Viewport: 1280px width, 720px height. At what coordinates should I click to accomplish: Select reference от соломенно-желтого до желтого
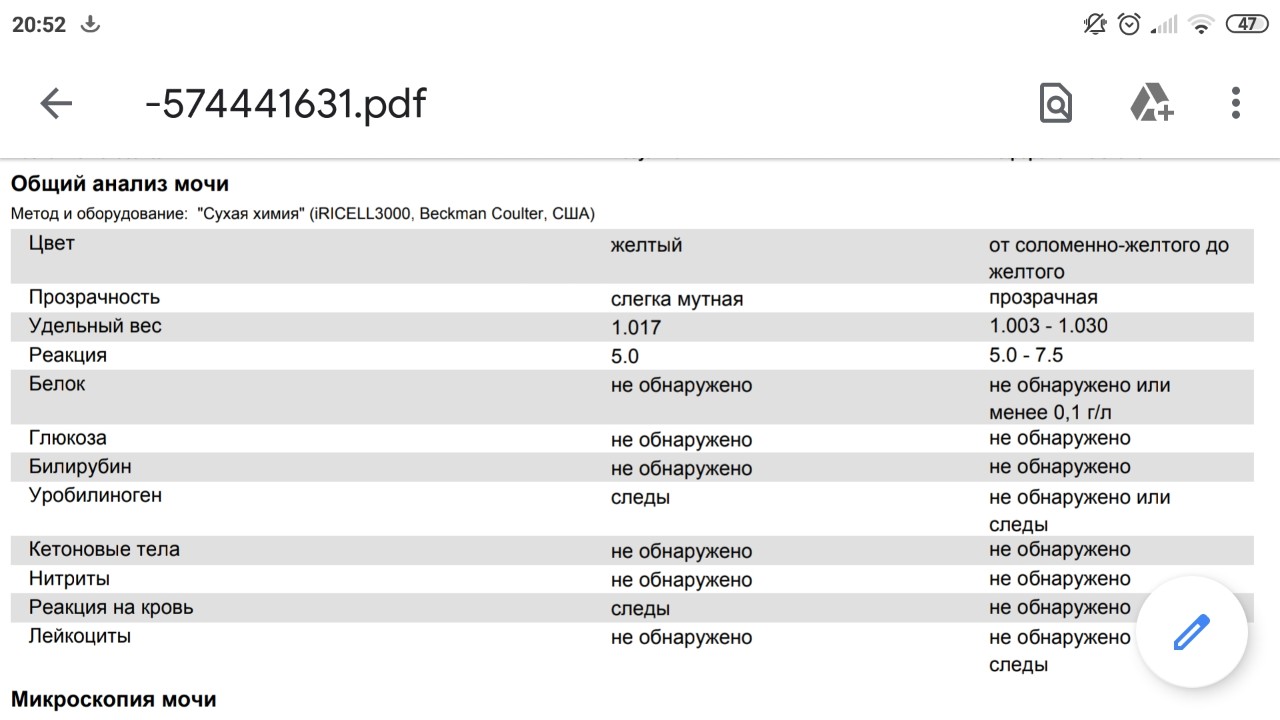point(1109,258)
